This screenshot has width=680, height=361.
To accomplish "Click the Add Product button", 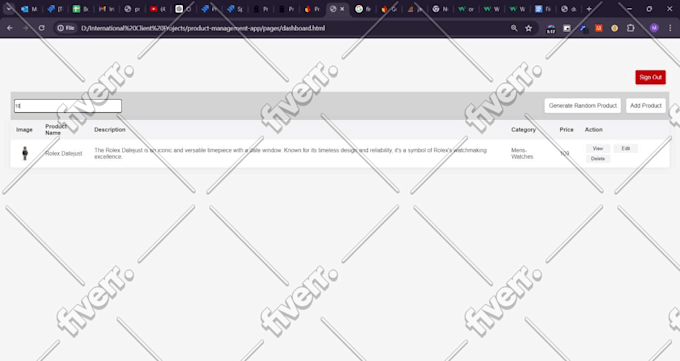I will point(646,105).
